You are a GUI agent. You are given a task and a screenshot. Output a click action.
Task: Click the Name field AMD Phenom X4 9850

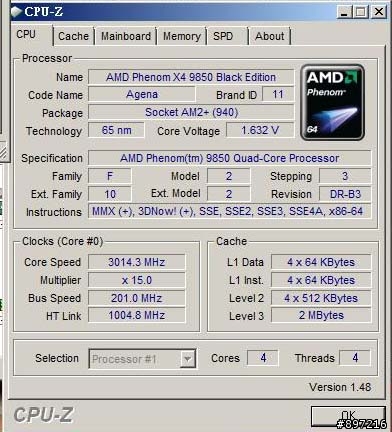191,77
